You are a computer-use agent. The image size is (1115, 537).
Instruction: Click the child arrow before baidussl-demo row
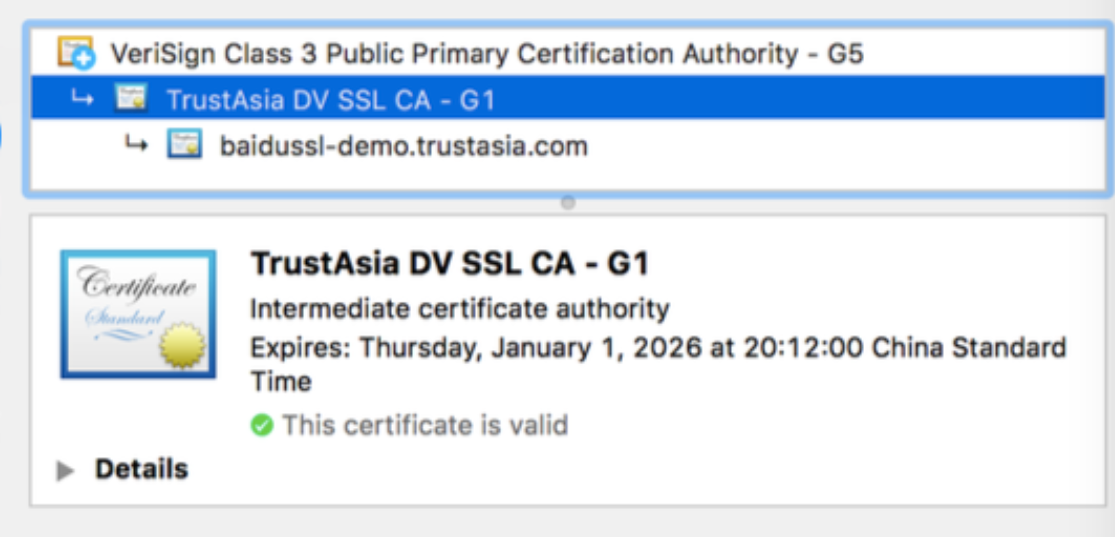pyautogui.click(x=135, y=145)
